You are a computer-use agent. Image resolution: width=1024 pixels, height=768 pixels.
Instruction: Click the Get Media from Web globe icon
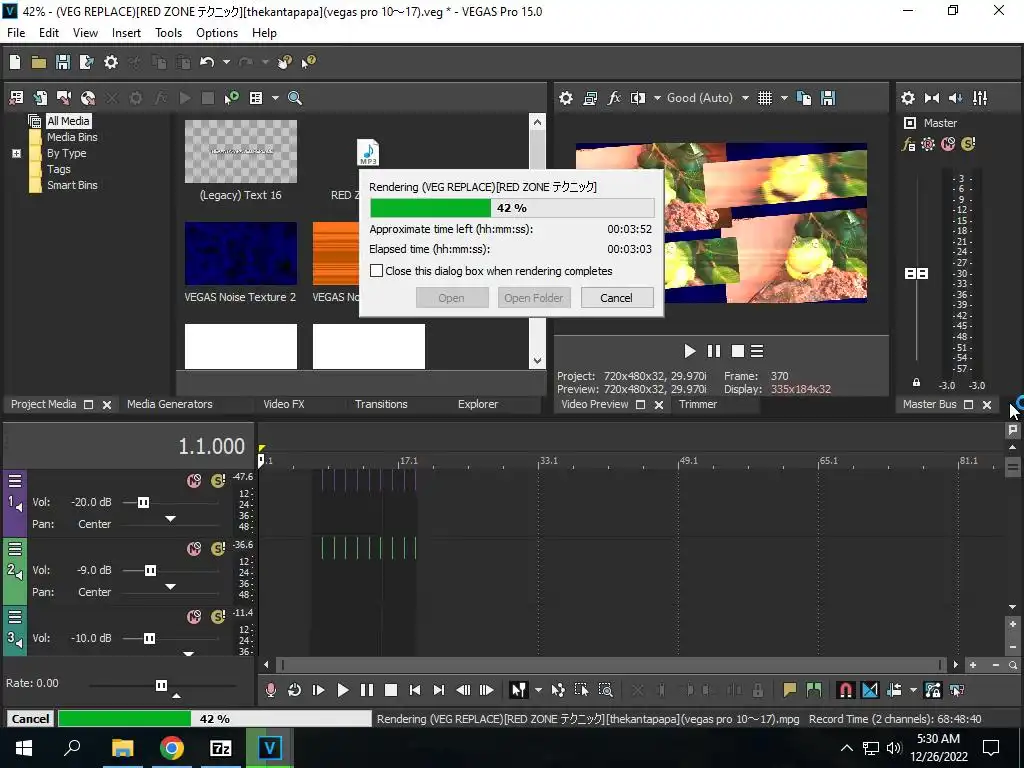pyautogui.click(x=88, y=98)
